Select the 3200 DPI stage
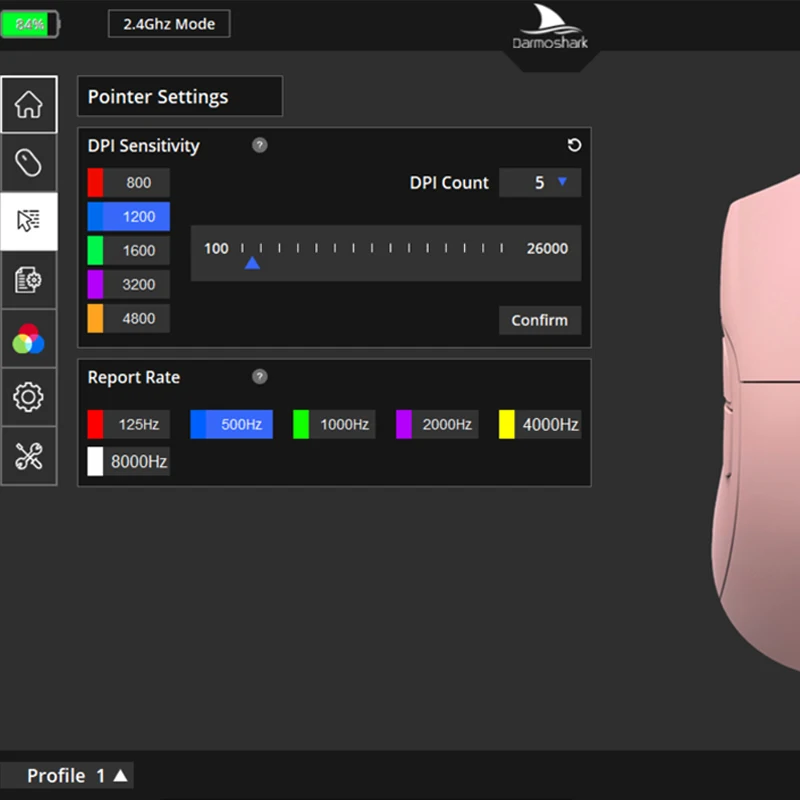Image resolution: width=800 pixels, height=800 pixels. [129, 284]
